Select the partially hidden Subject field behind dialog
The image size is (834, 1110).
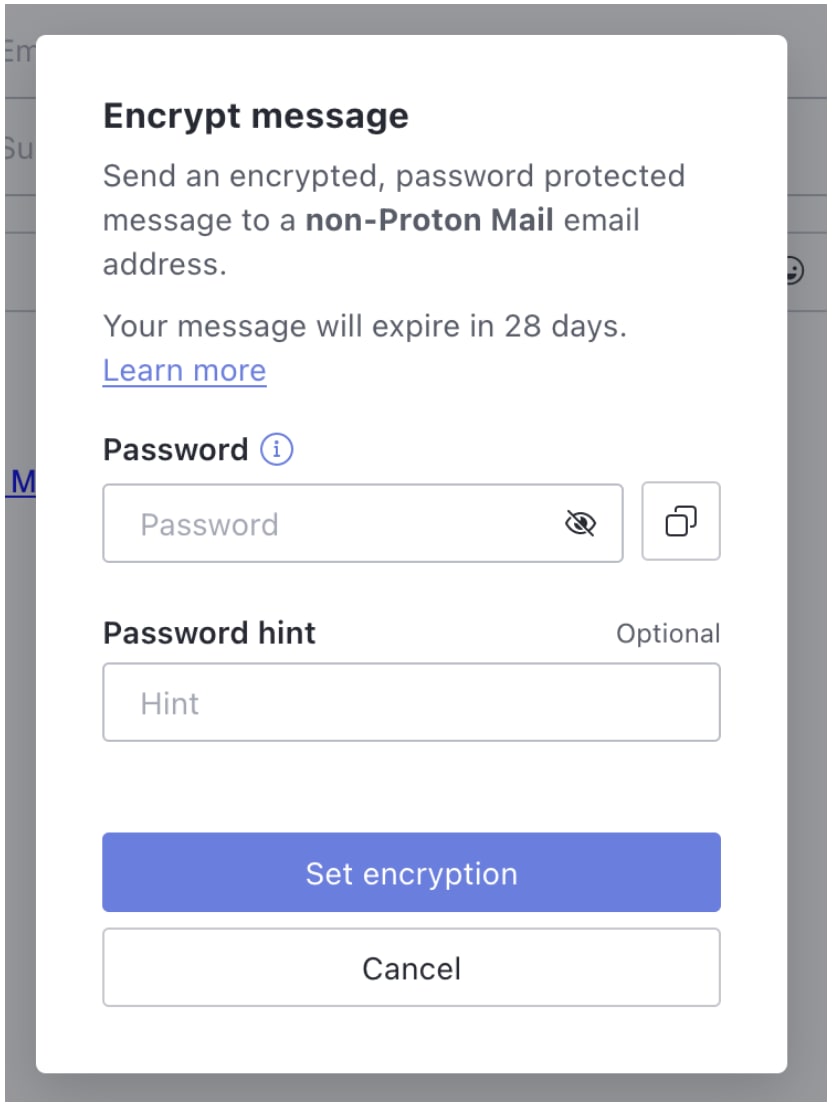coord(20,148)
